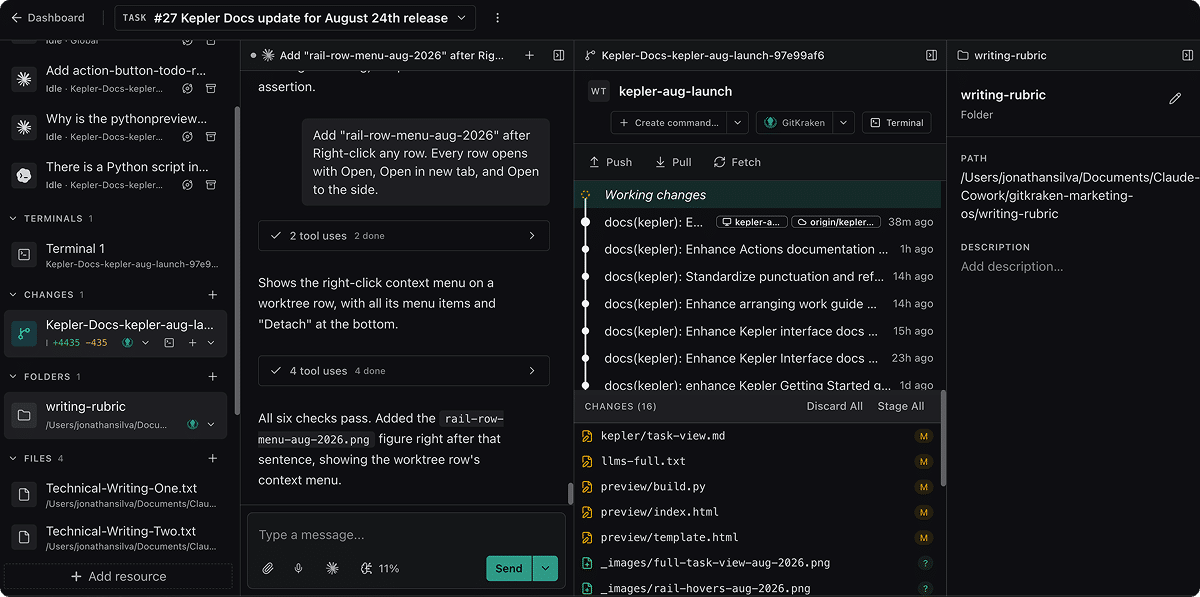This screenshot has height=597, width=1200.
Task: Collapse the CHANGES section in sidebar
Action: point(13,295)
